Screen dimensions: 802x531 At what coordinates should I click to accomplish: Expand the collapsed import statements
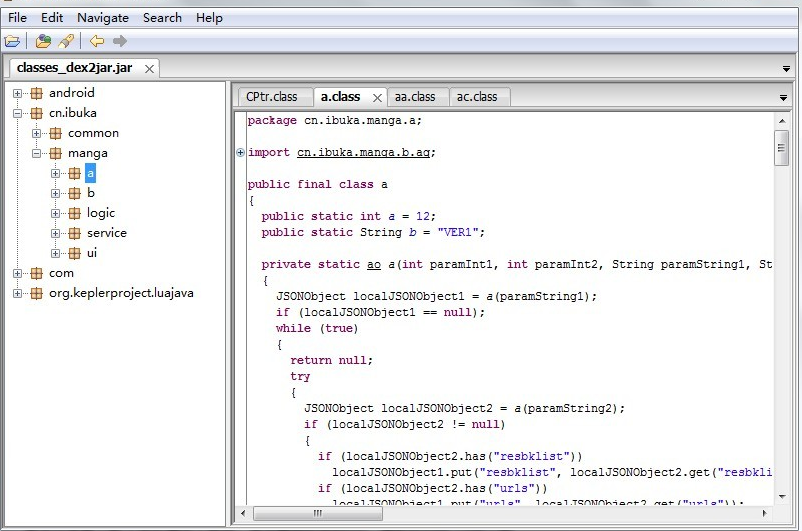tap(240, 153)
